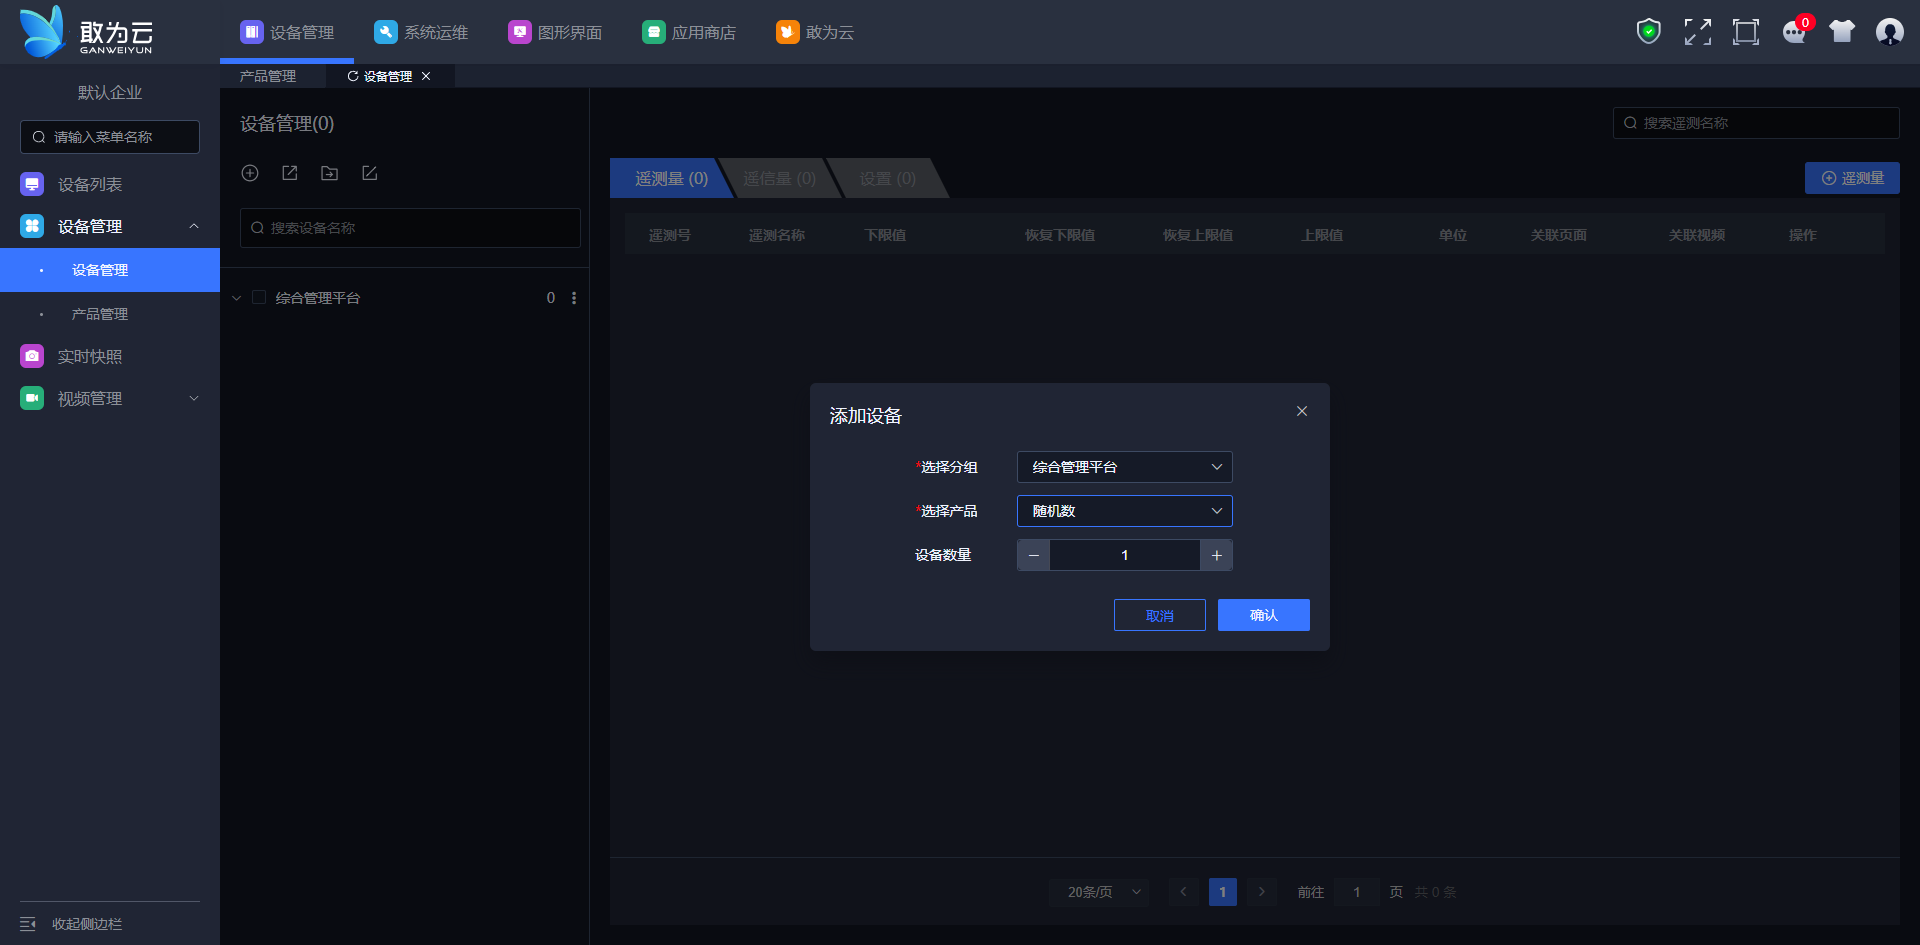Click the 遥测名称 column header
1920x945 pixels.
[777, 235]
